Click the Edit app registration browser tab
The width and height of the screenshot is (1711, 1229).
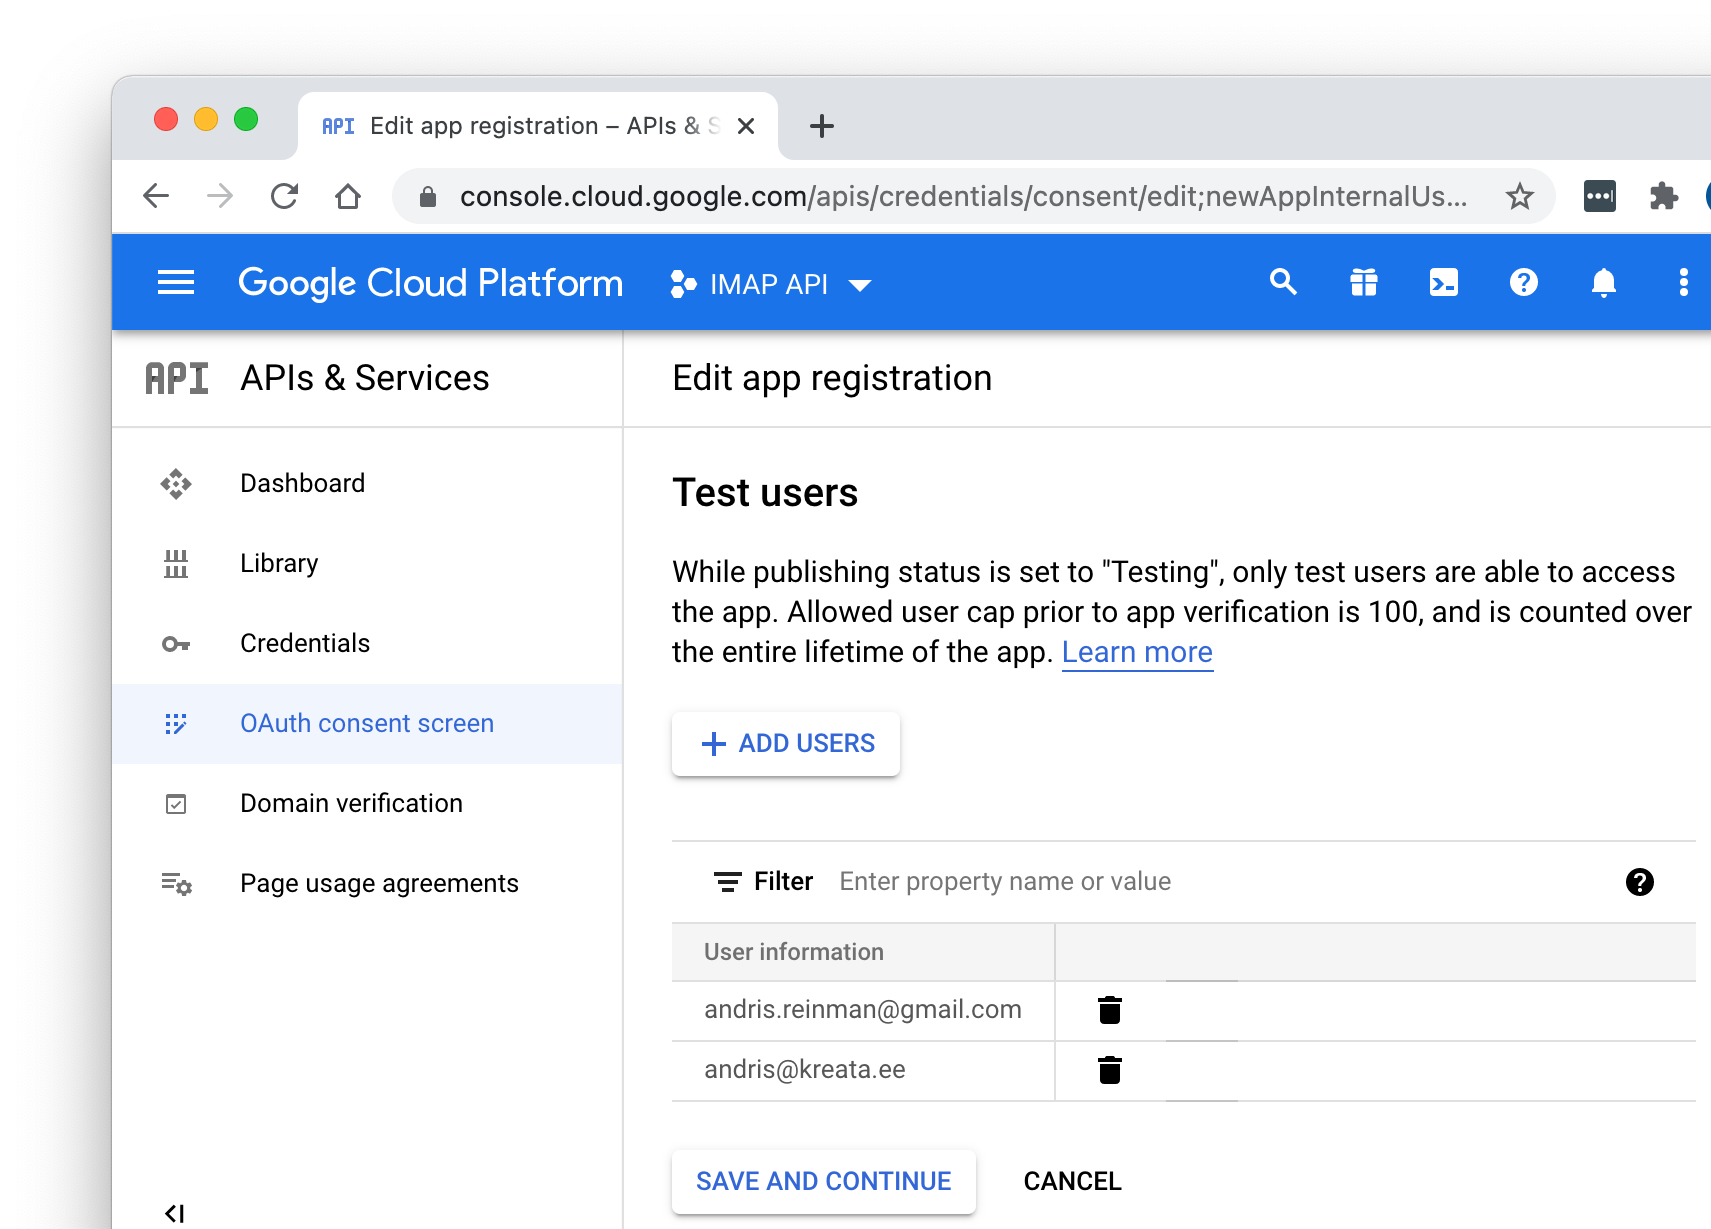pos(538,126)
